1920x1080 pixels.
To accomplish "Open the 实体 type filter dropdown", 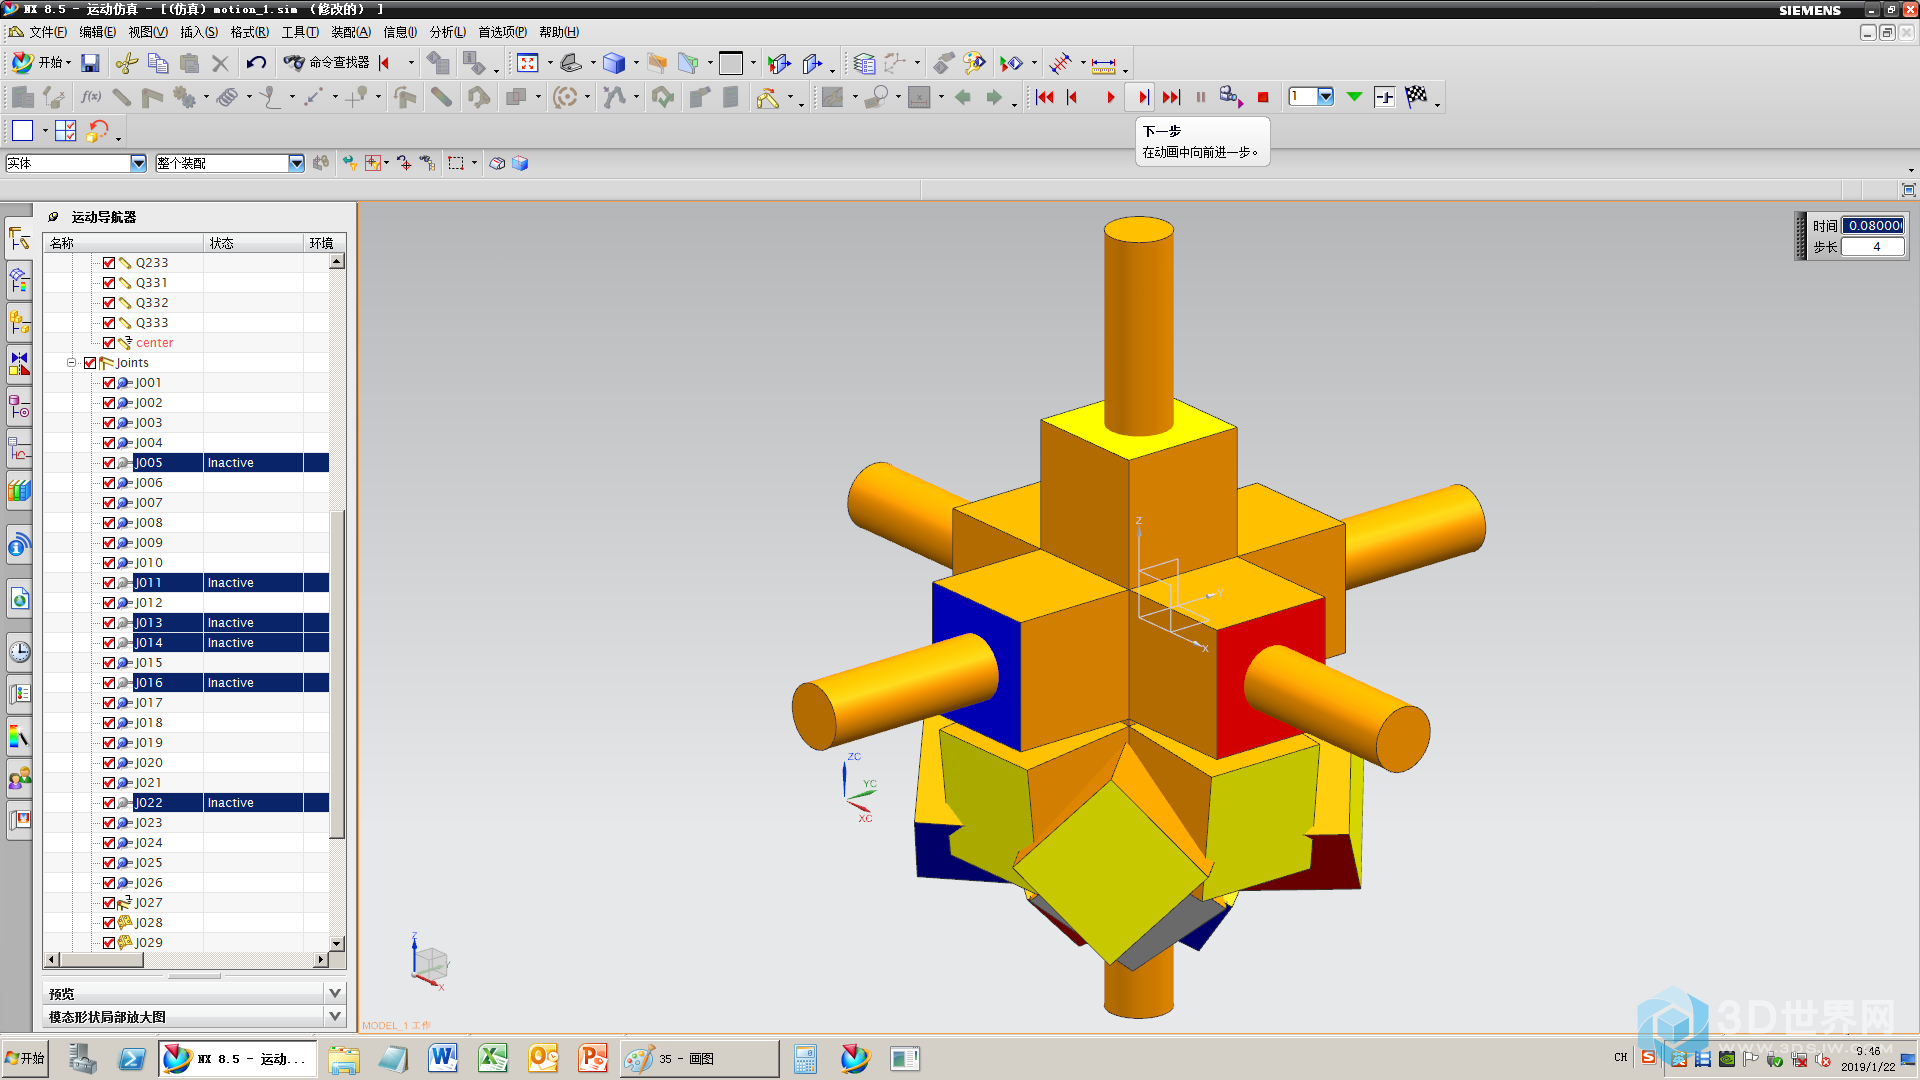I will (x=138, y=163).
